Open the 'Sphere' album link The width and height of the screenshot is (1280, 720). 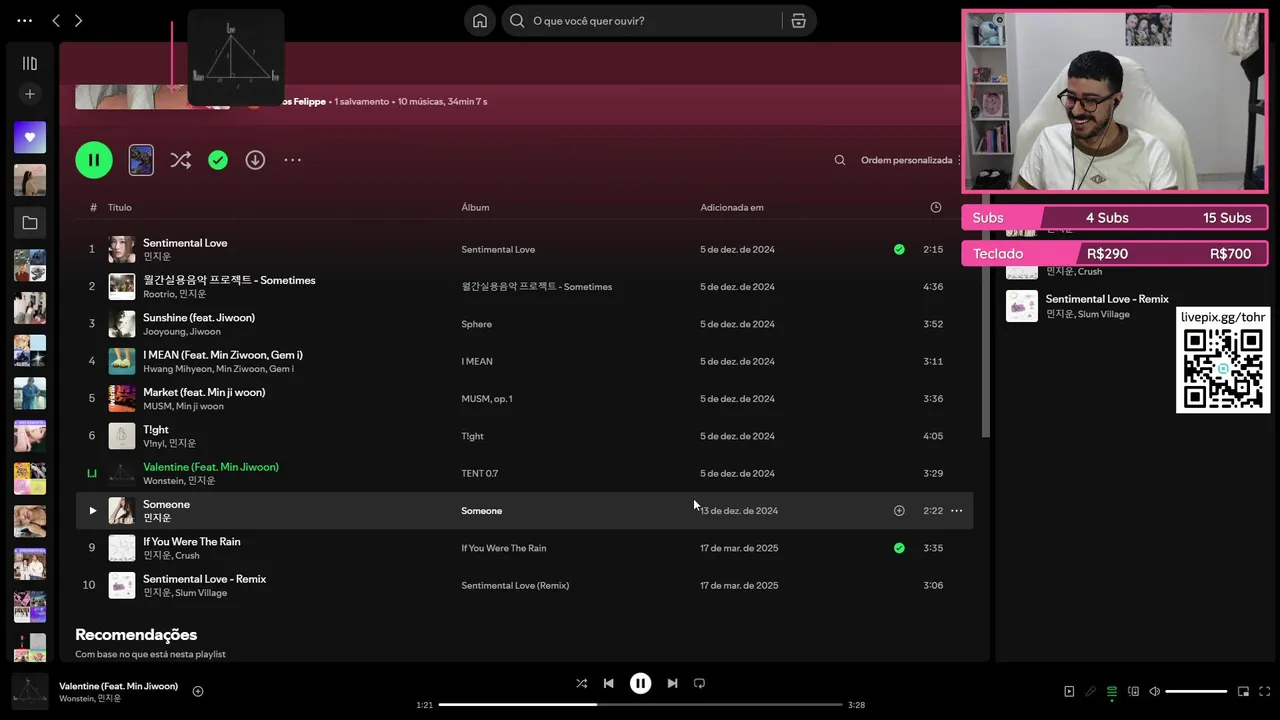point(478,324)
